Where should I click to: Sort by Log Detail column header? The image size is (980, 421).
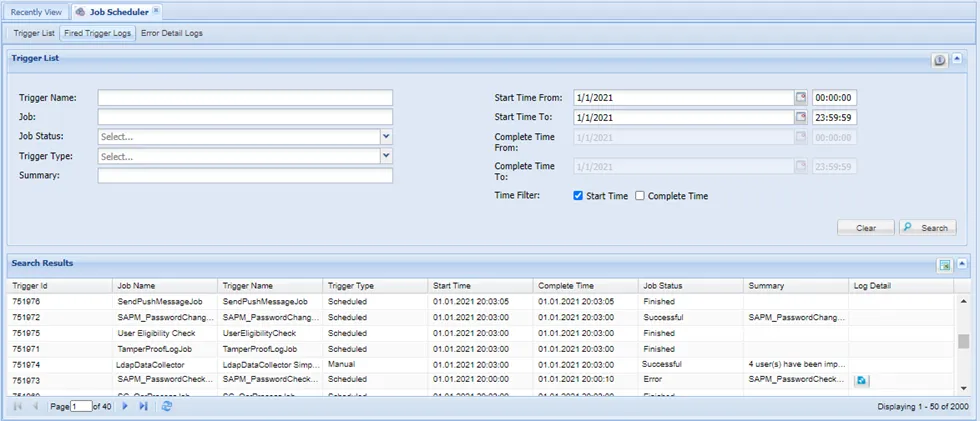(901, 286)
